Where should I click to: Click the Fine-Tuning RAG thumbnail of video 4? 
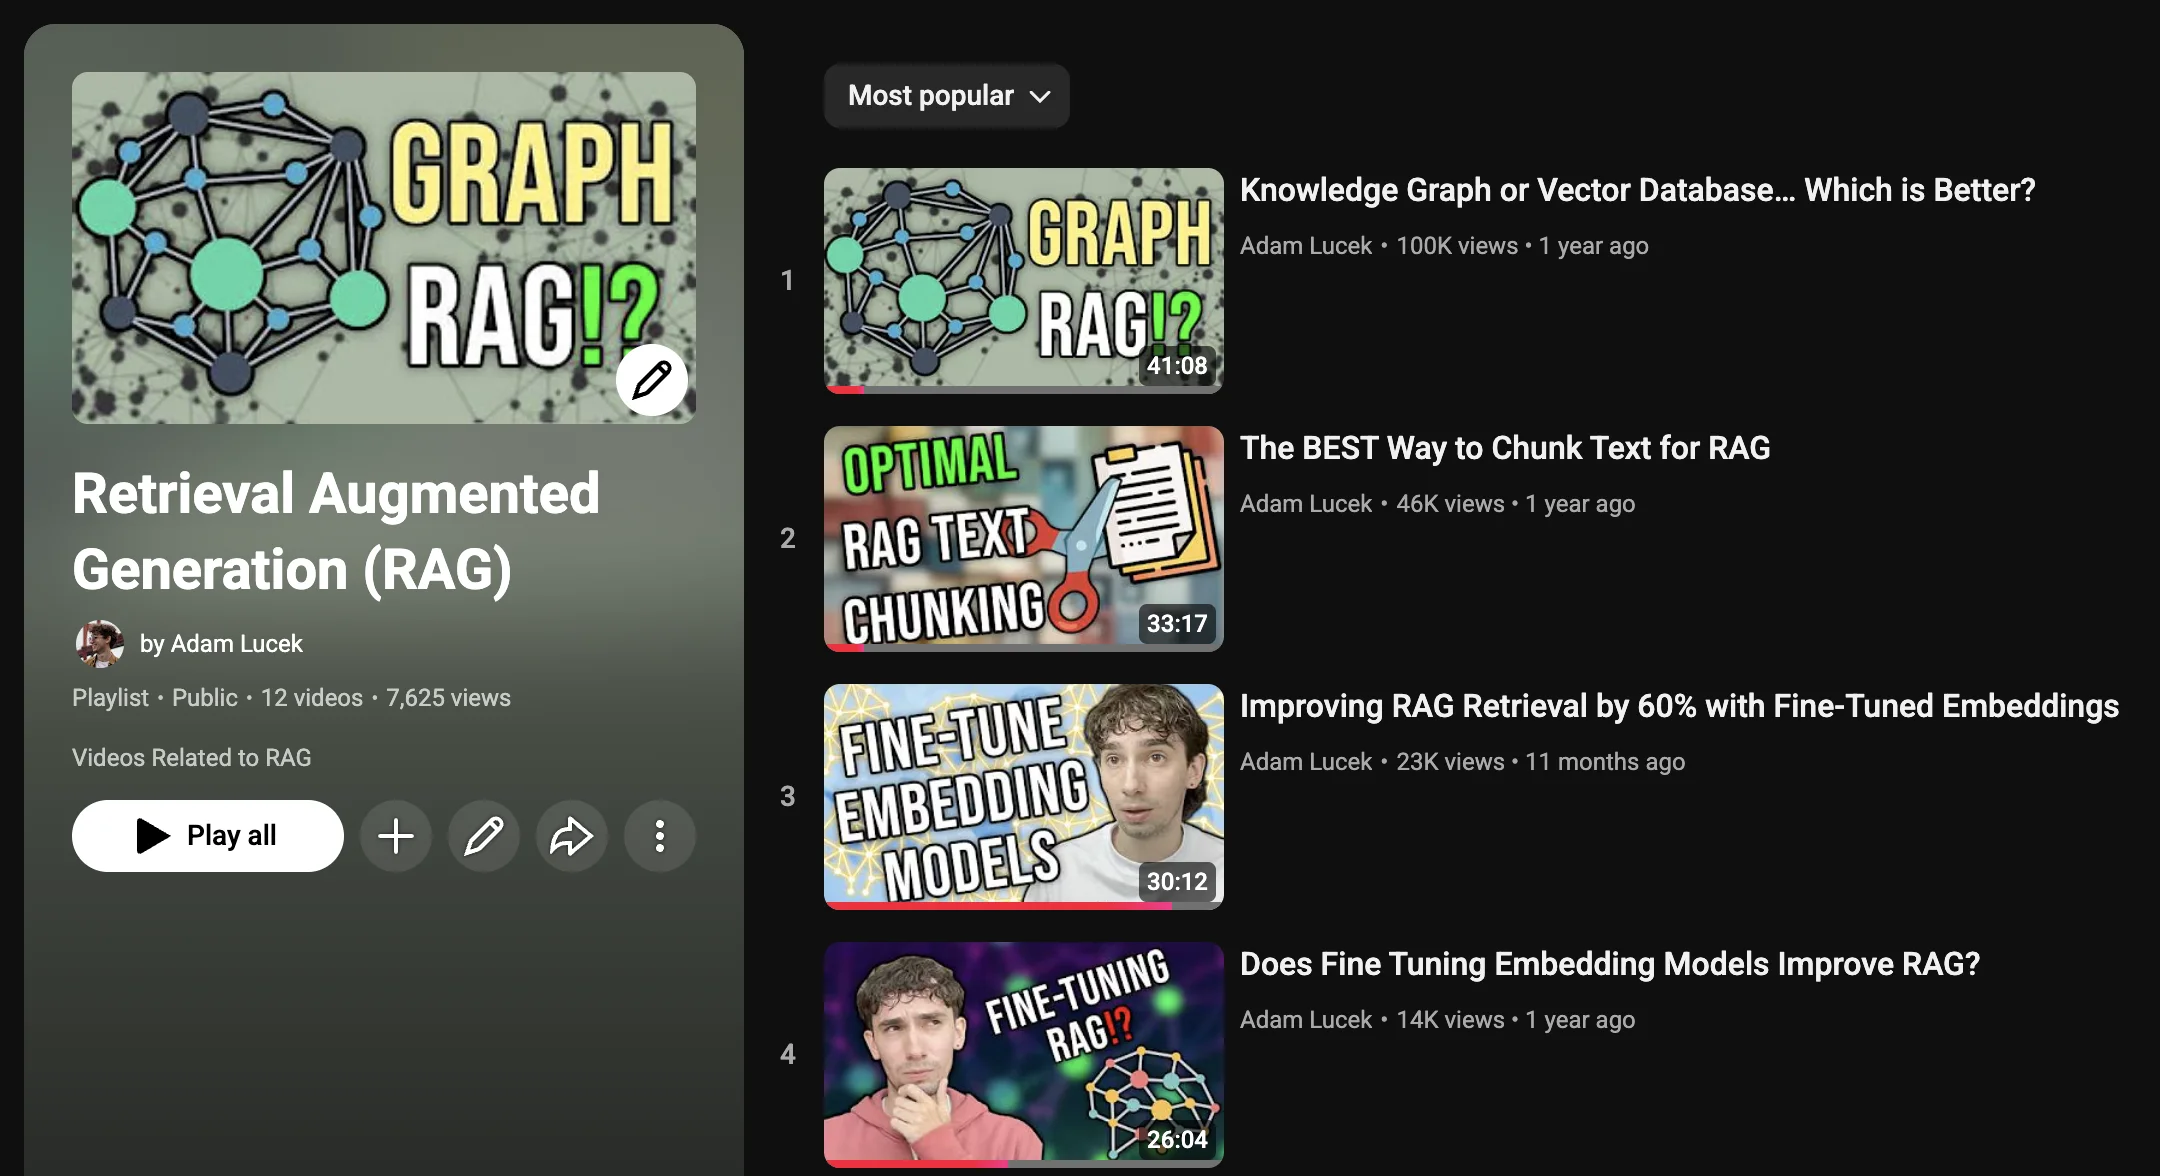click(1022, 1053)
